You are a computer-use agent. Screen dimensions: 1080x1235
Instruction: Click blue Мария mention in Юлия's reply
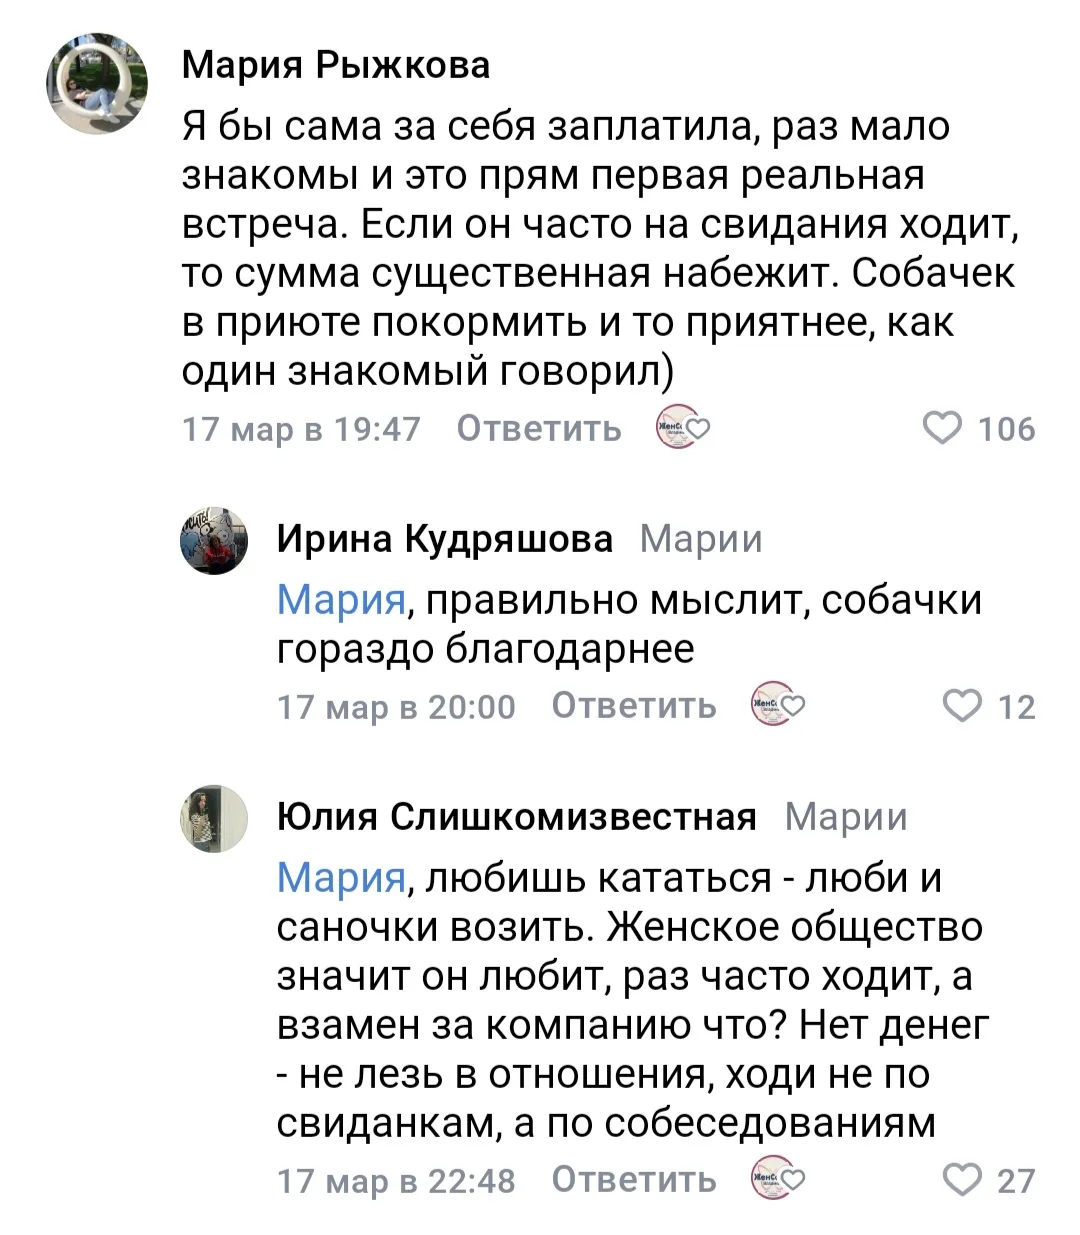340,878
